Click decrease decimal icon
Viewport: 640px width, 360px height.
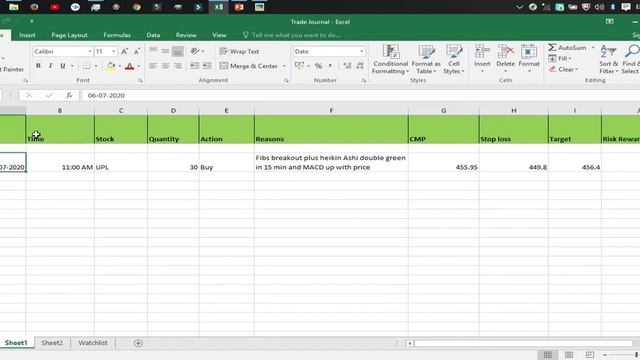(x=360, y=66)
